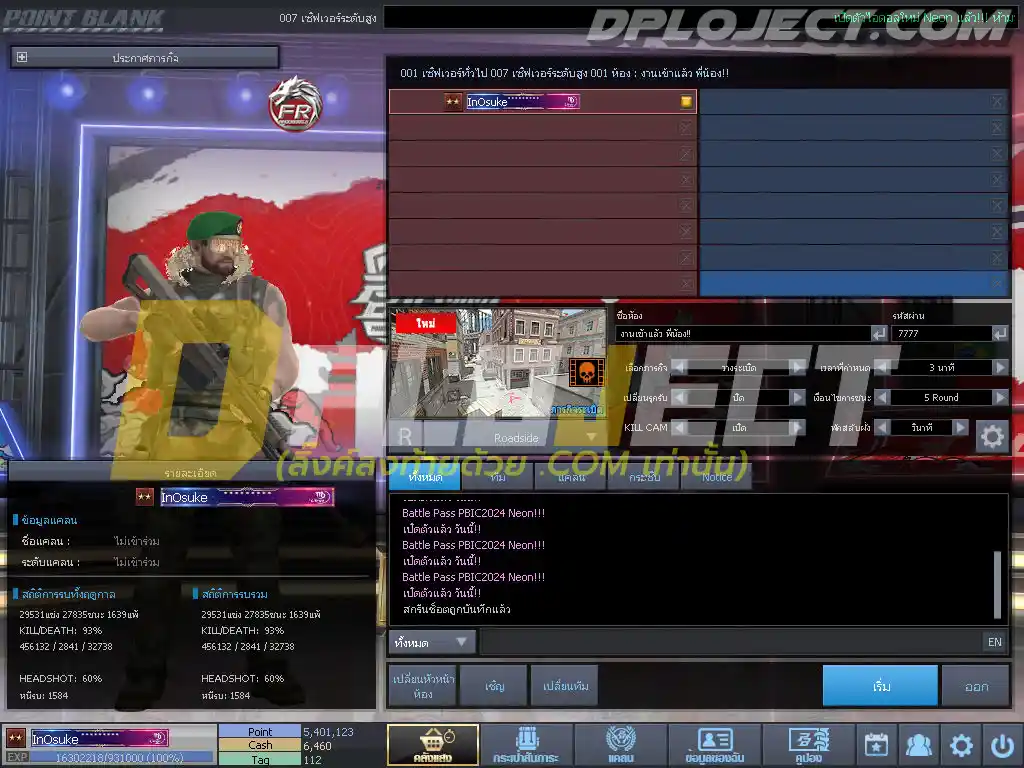Close the first blue team slot
Viewport: 1024px width, 768px height.
click(x=997, y=101)
